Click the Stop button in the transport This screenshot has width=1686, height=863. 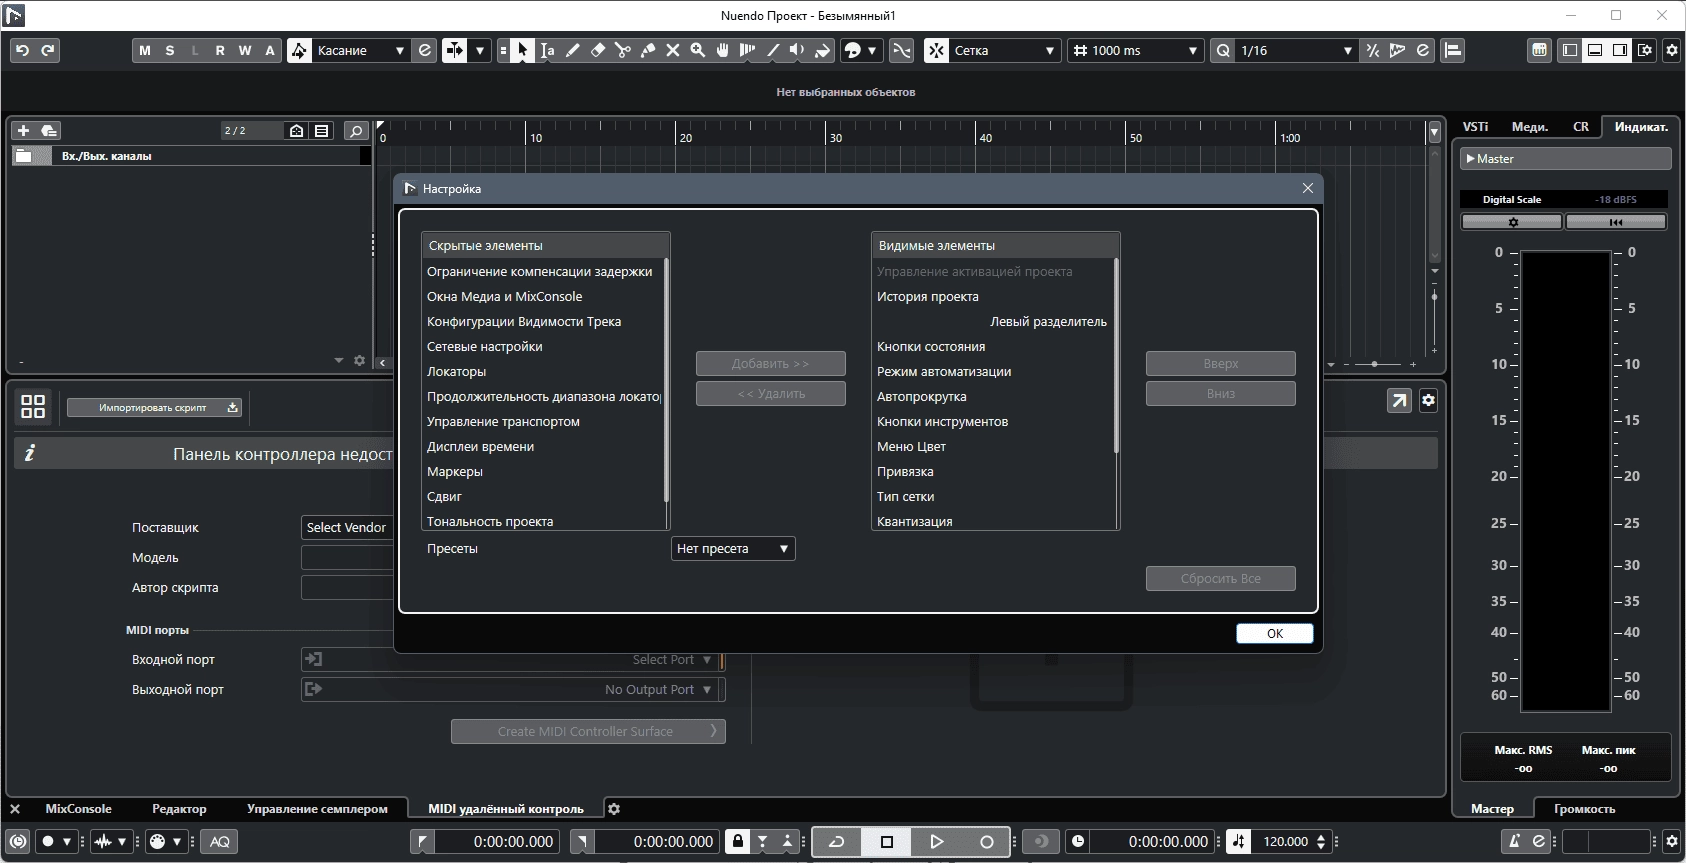[887, 842]
